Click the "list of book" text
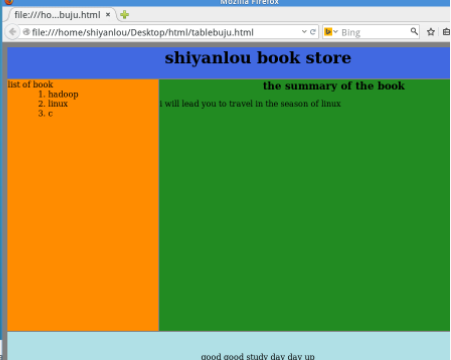Viewport: 451px width, 360px height. tap(30, 84)
